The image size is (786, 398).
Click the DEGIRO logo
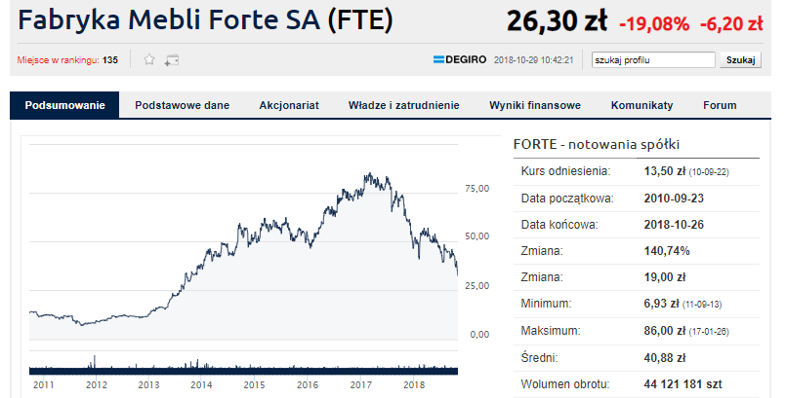[460, 60]
